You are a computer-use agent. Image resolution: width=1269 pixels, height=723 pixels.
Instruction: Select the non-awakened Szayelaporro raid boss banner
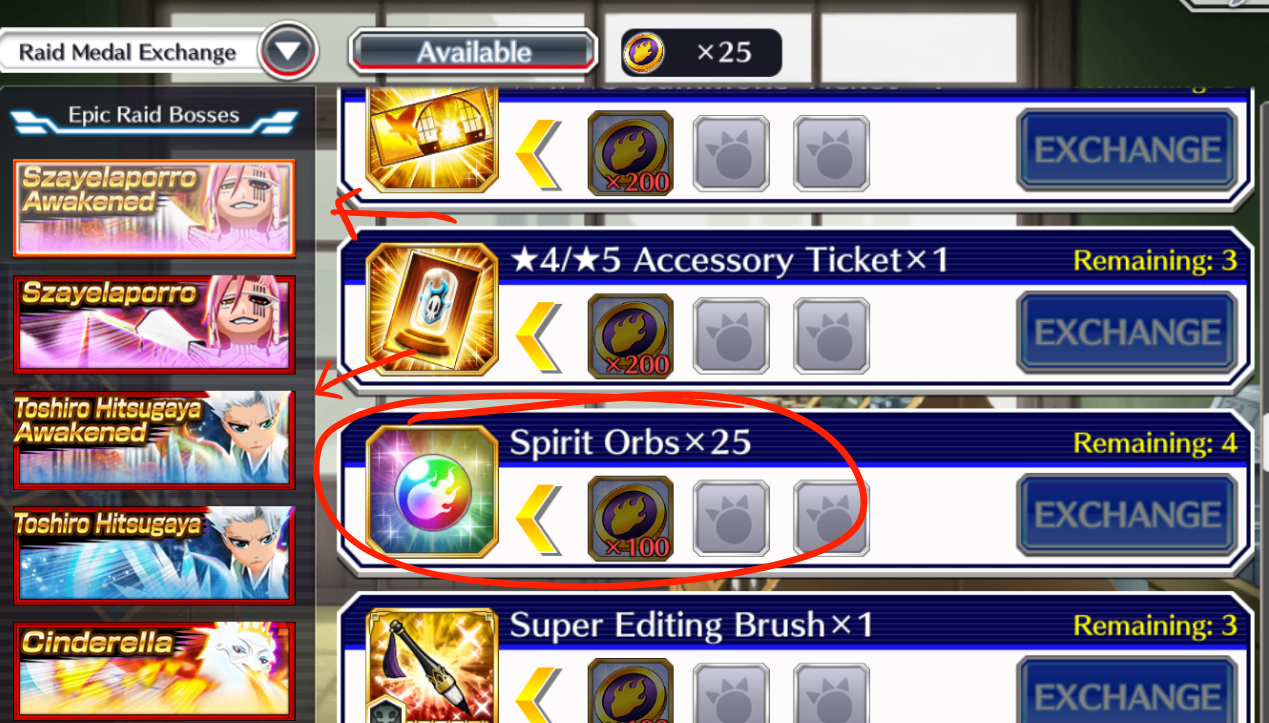tap(154, 322)
